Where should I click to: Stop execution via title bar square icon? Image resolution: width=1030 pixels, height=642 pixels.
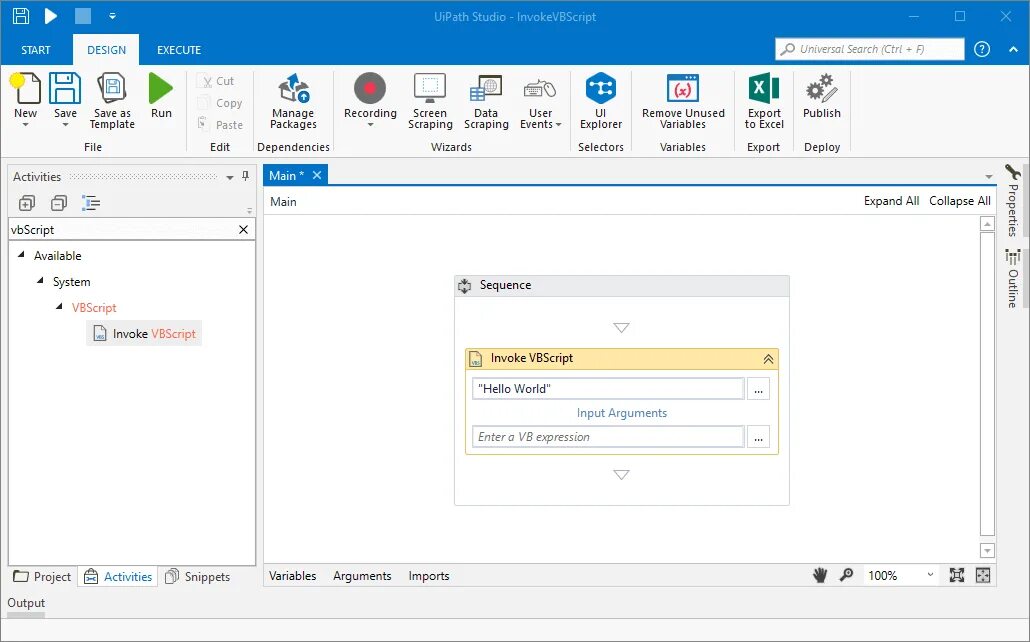tap(83, 16)
